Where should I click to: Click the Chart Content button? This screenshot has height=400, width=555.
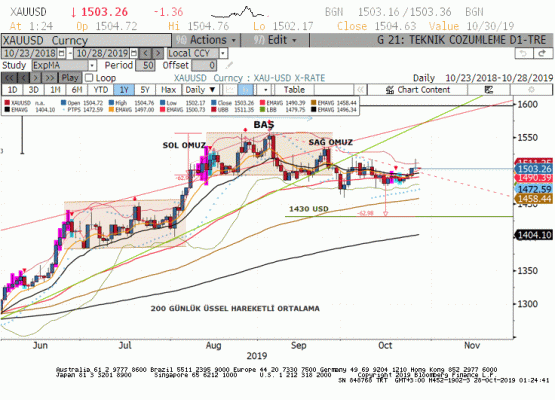tap(418, 90)
